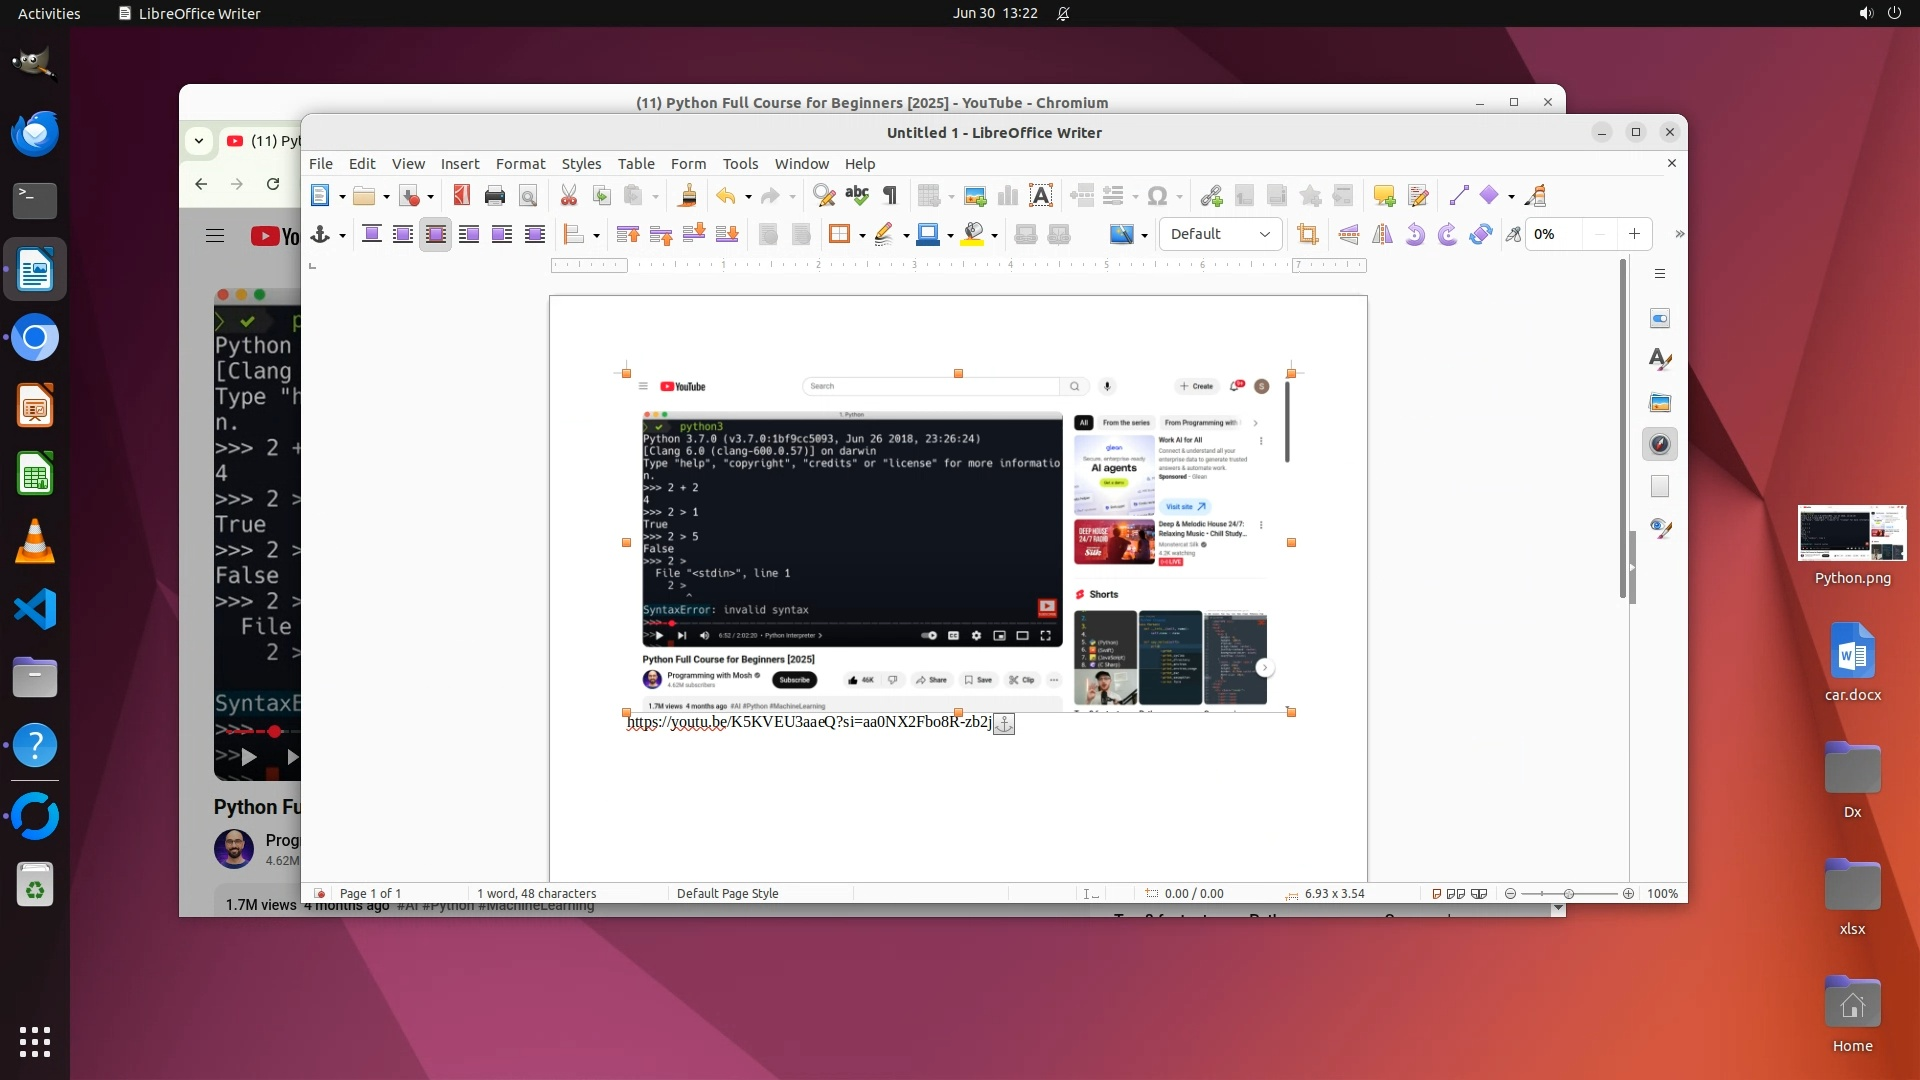Viewport: 1920px width, 1080px height.
Task: Open the image mode Default dropdown
Action: pos(1220,234)
